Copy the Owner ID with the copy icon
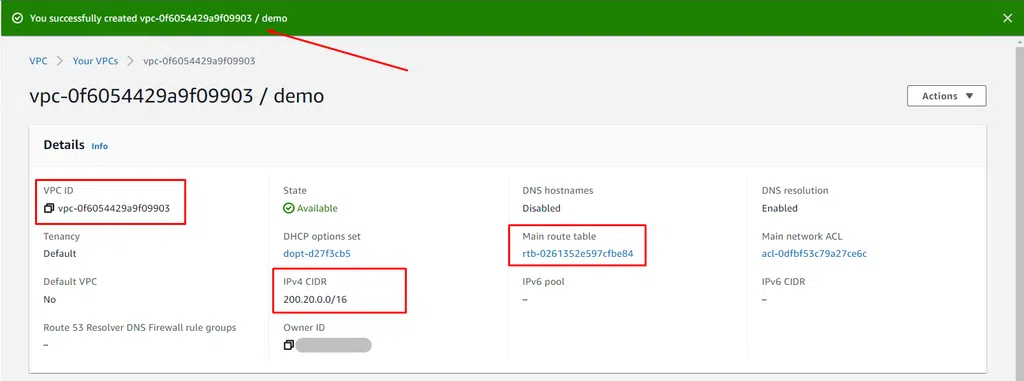This screenshot has height=381, width=1024. pos(288,345)
